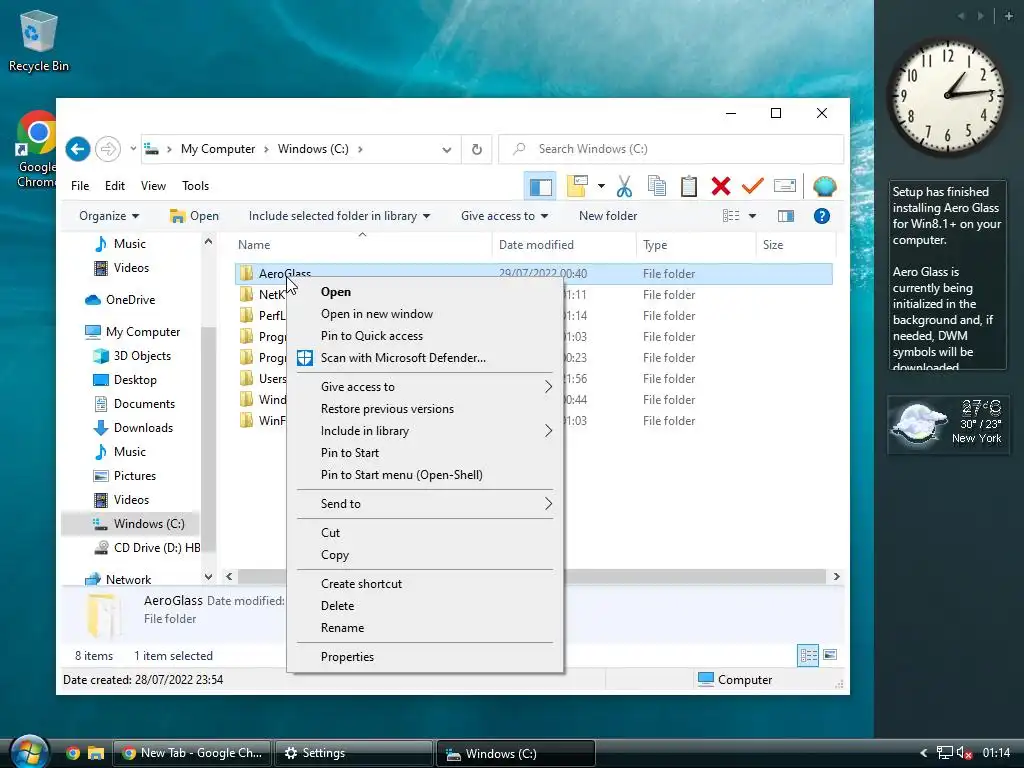
Task: Click the Paste clipboard toolbar icon
Action: tap(688, 187)
